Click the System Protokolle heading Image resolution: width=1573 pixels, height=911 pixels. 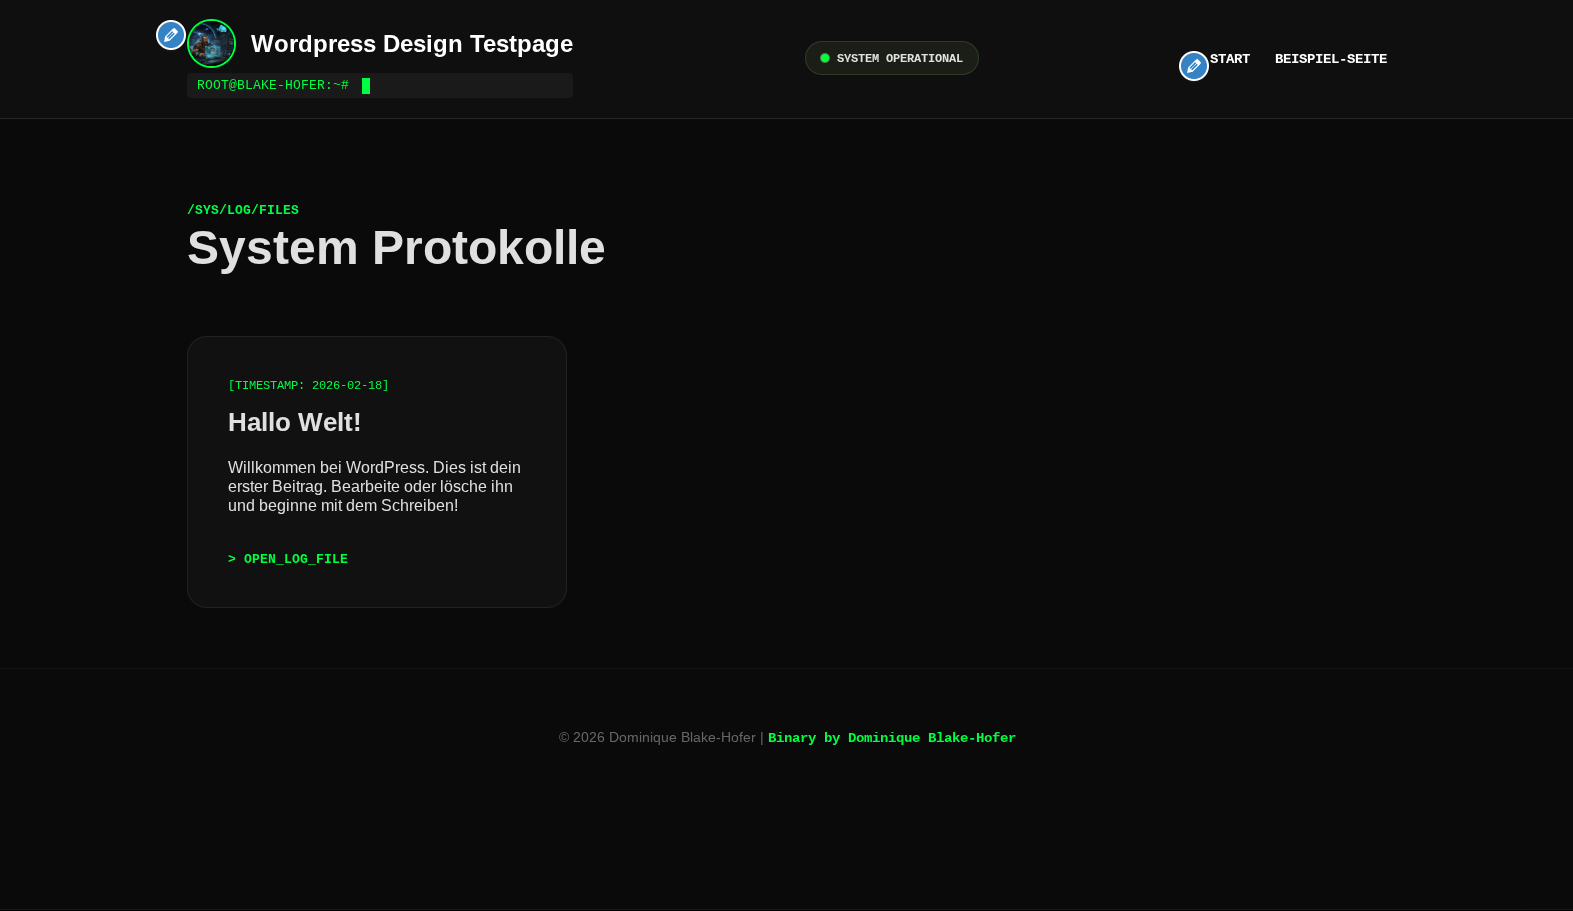(396, 248)
